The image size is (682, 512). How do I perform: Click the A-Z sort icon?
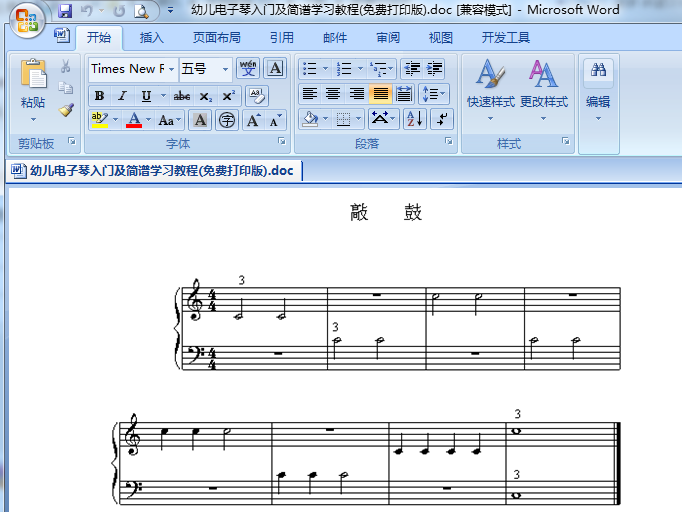tap(414, 119)
